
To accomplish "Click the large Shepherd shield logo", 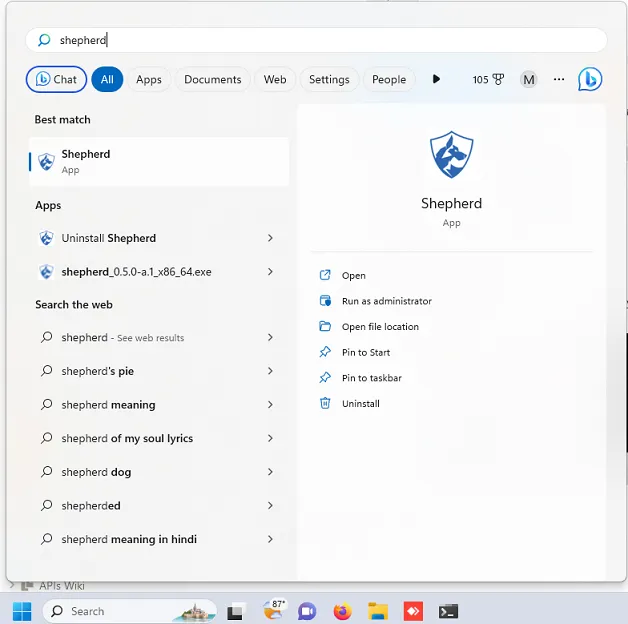I will (x=451, y=155).
